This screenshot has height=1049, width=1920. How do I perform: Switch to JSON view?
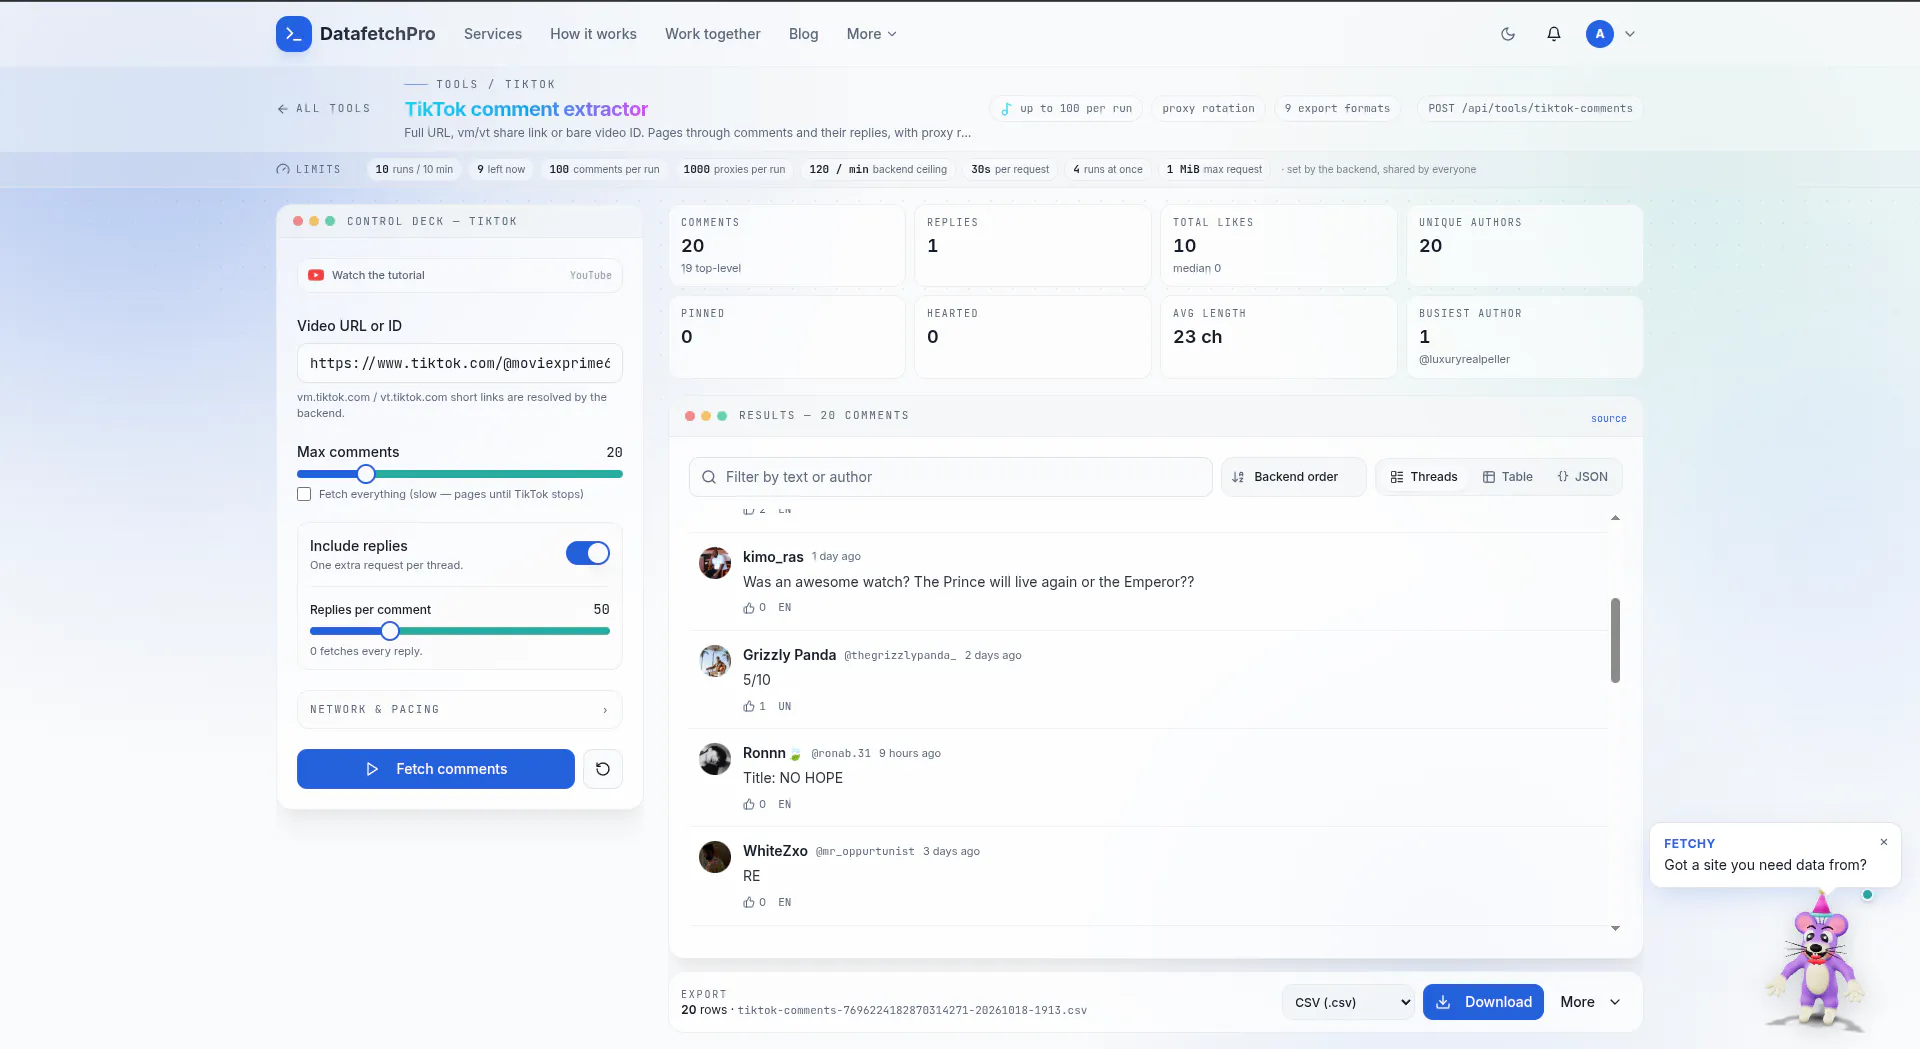(1582, 477)
